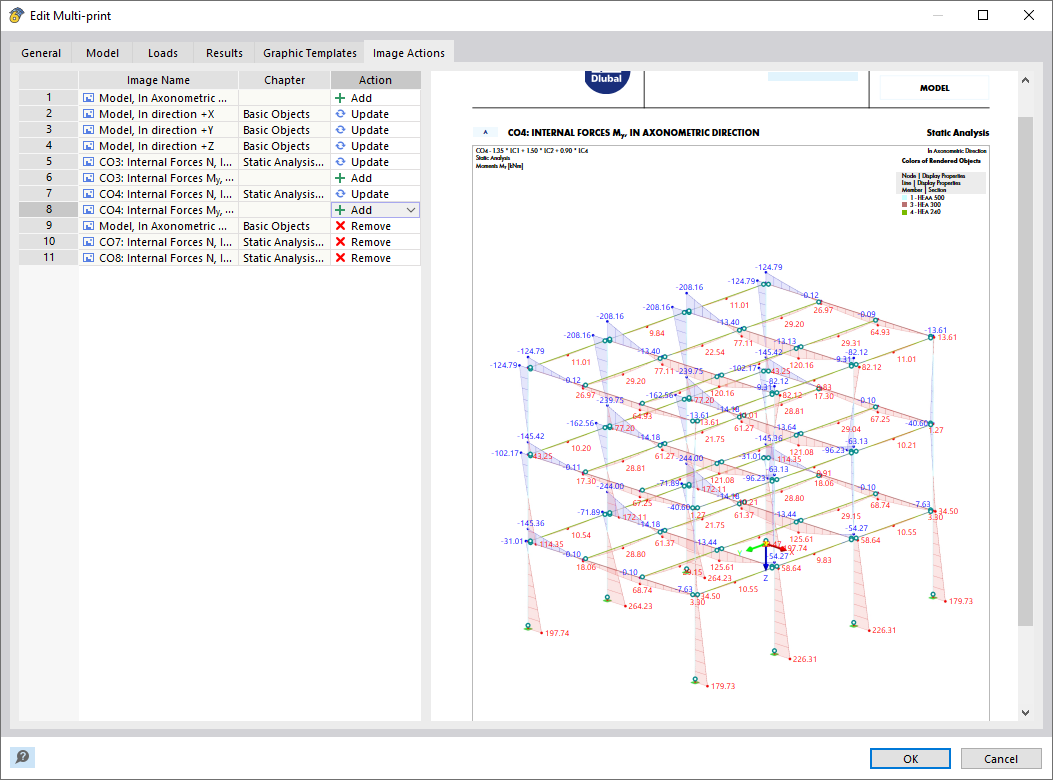Click image icon of Model, In direction +Z
Viewport: 1053px width, 780px height.
[x=88, y=146]
